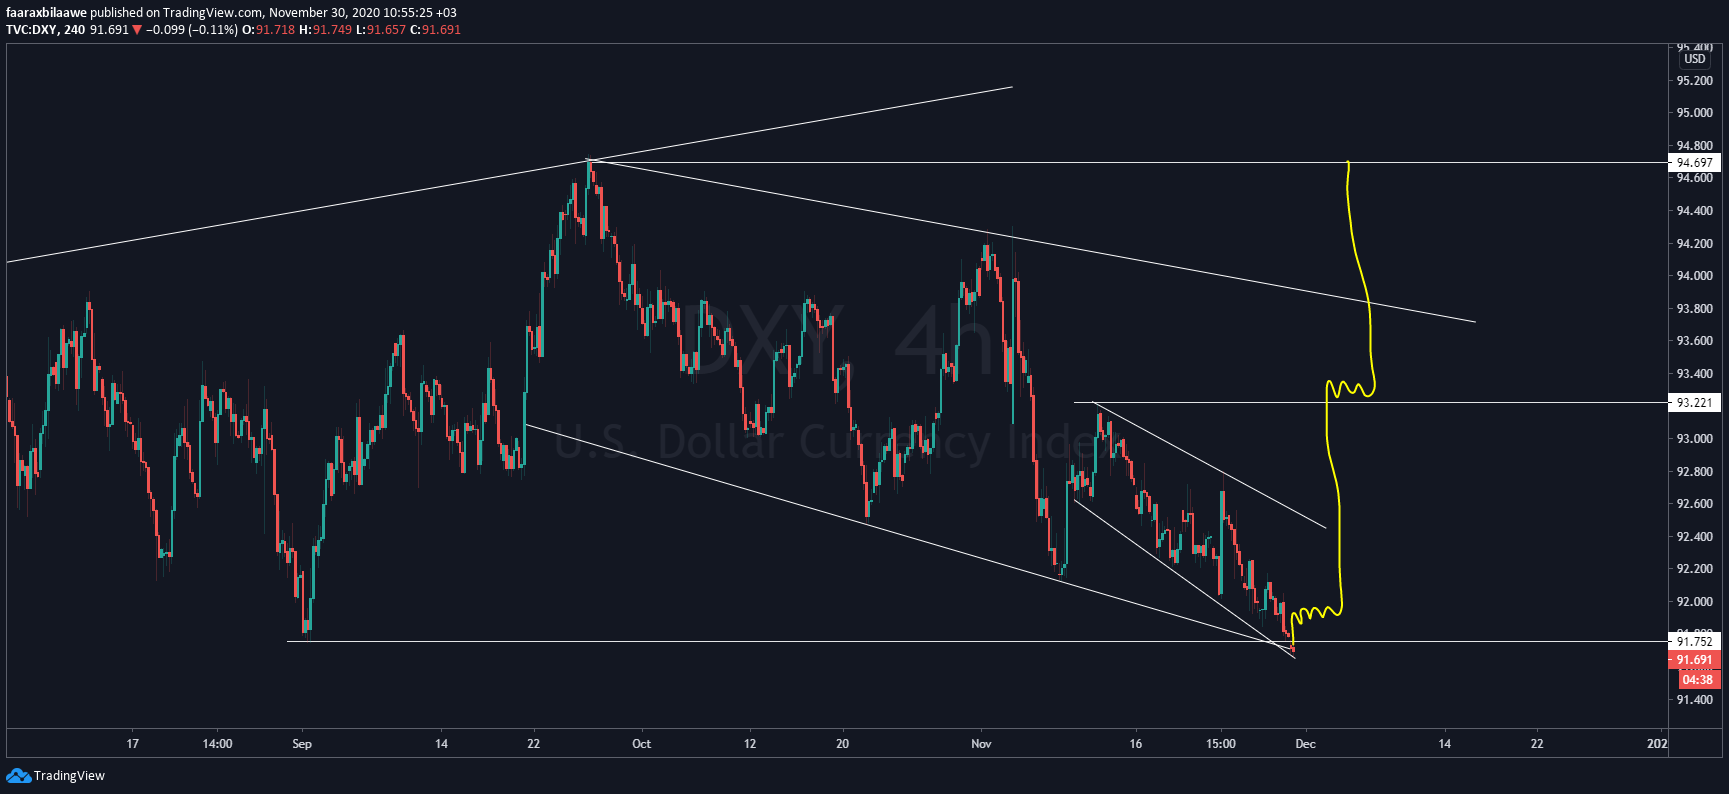Click the TradingView brand name text

(x=69, y=775)
